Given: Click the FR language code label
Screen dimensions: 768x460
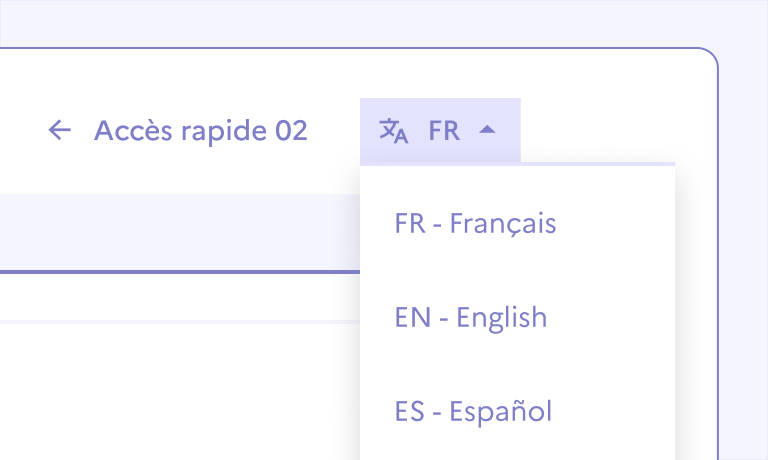Looking at the screenshot, I should tap(443, 130).
